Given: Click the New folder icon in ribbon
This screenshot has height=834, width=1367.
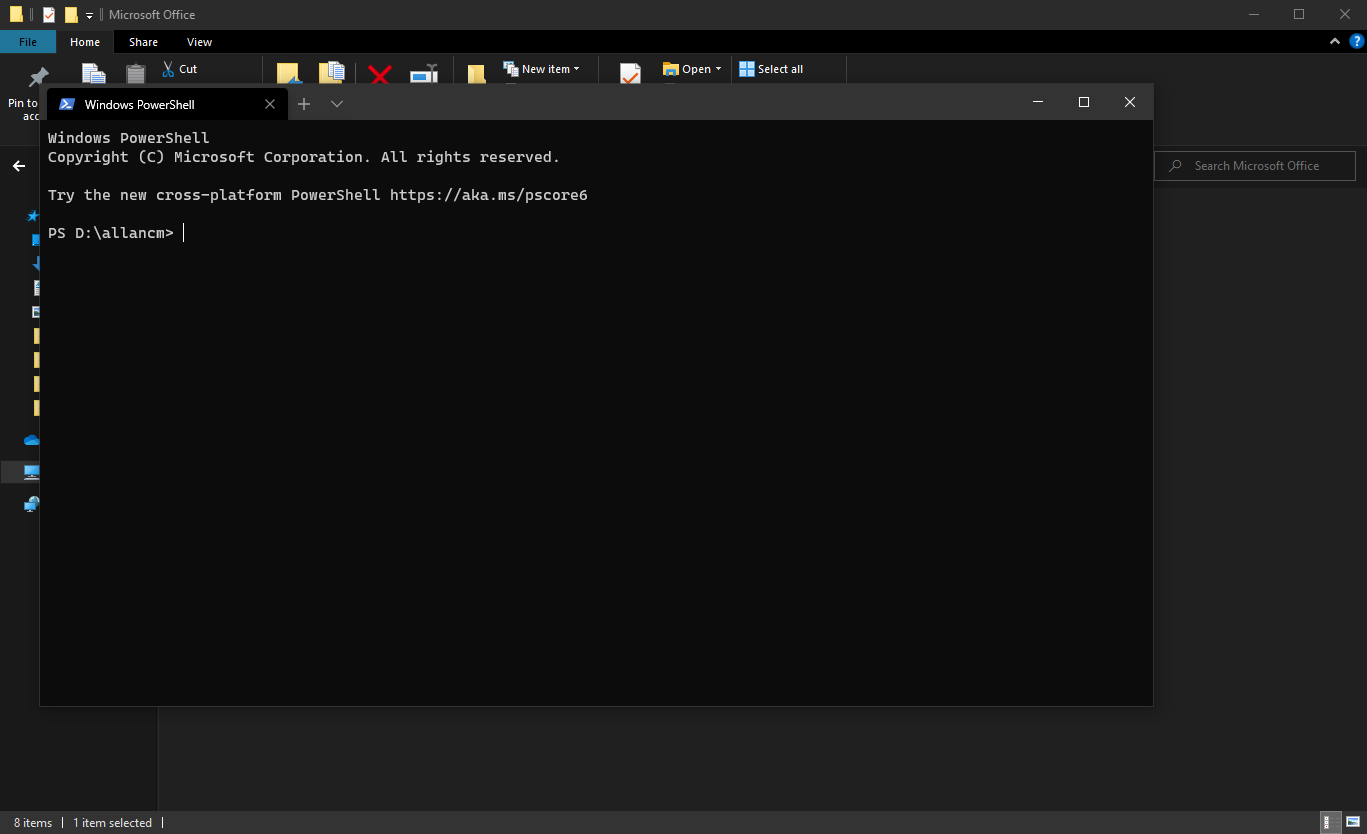Looking at the screenshot, I should pos(476,74).
